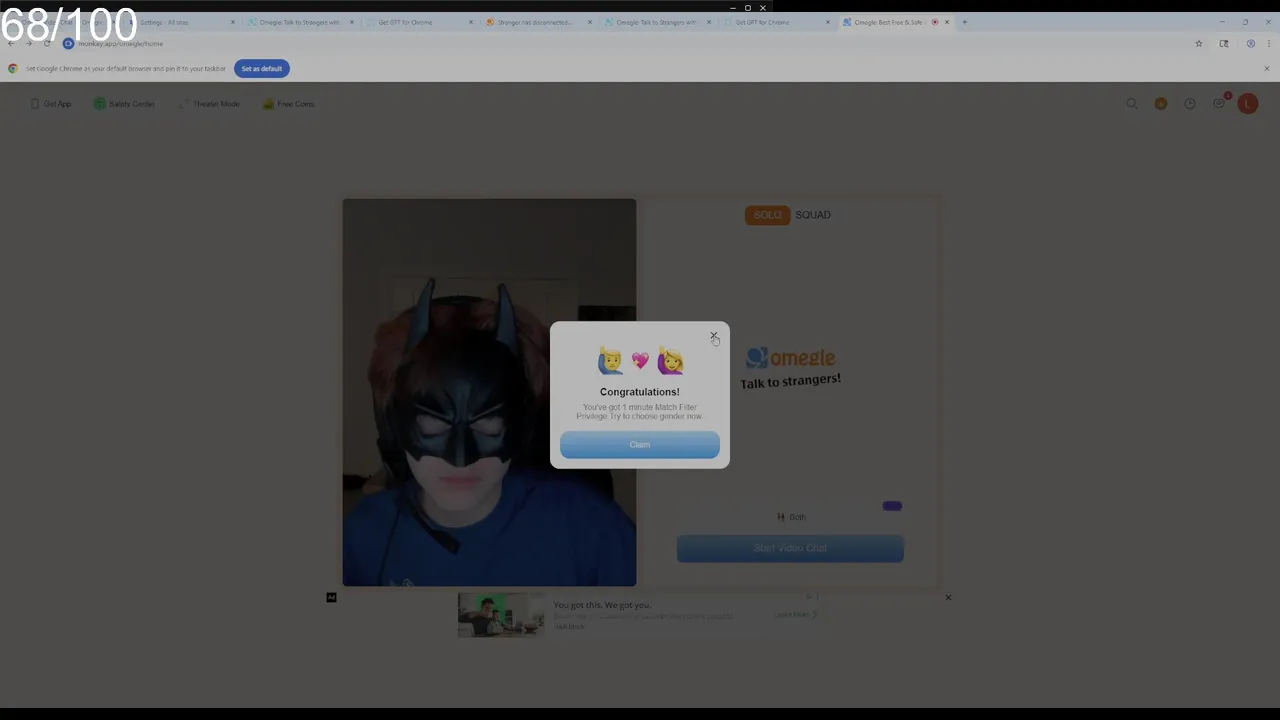Viewport: 1280px width, 720px height.
Task: Switch to the 'Stranger has disconnected' tab
Action: (x=536, y=22)
